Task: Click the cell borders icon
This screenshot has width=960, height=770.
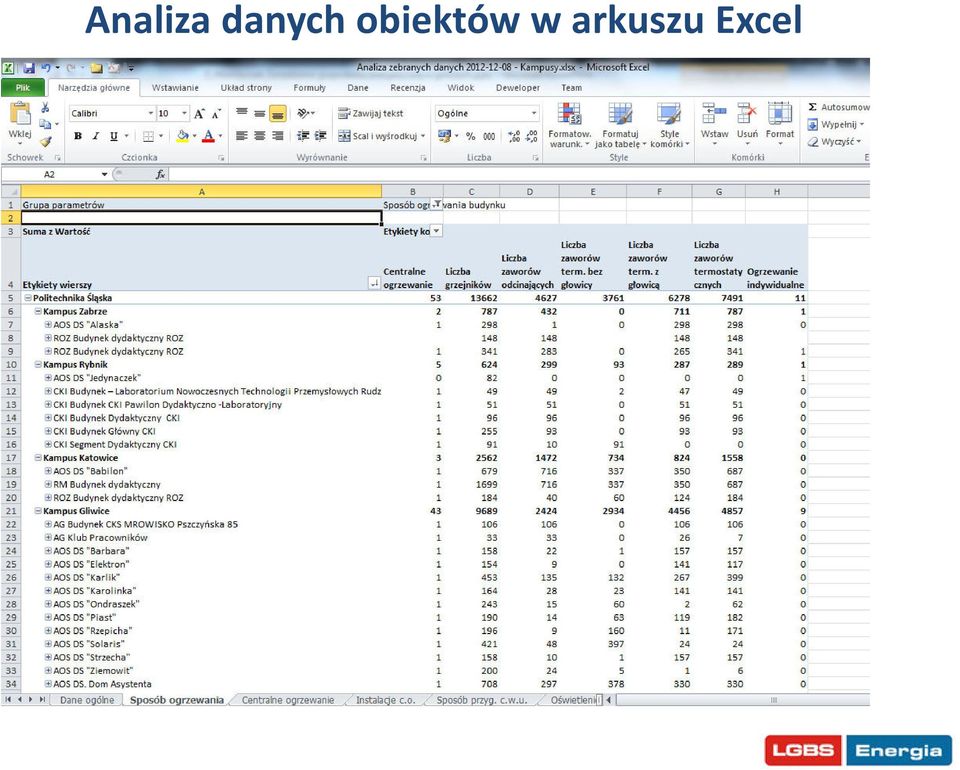Action: 148,136
